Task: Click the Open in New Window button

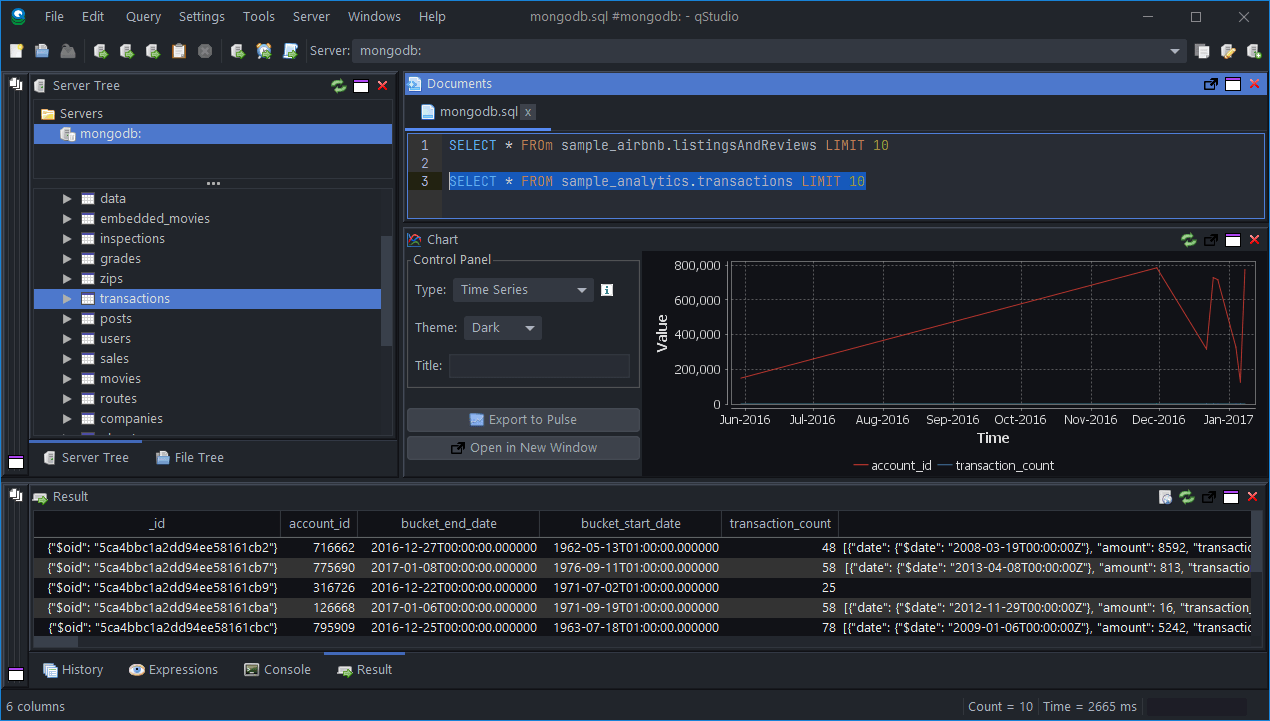Action: click(x=523, y=448)
